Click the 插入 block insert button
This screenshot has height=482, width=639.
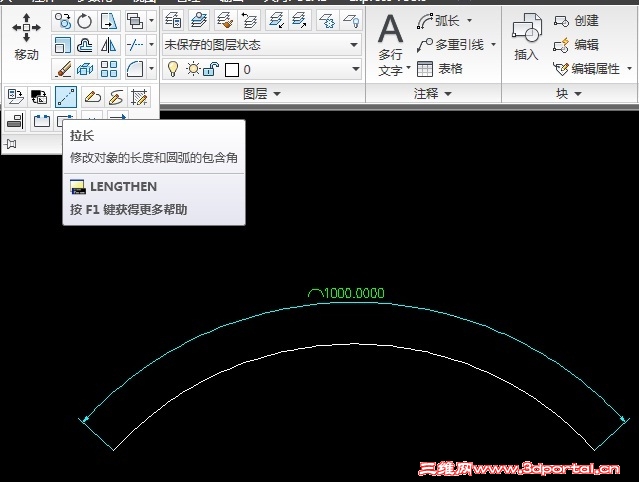pos(527,37)
